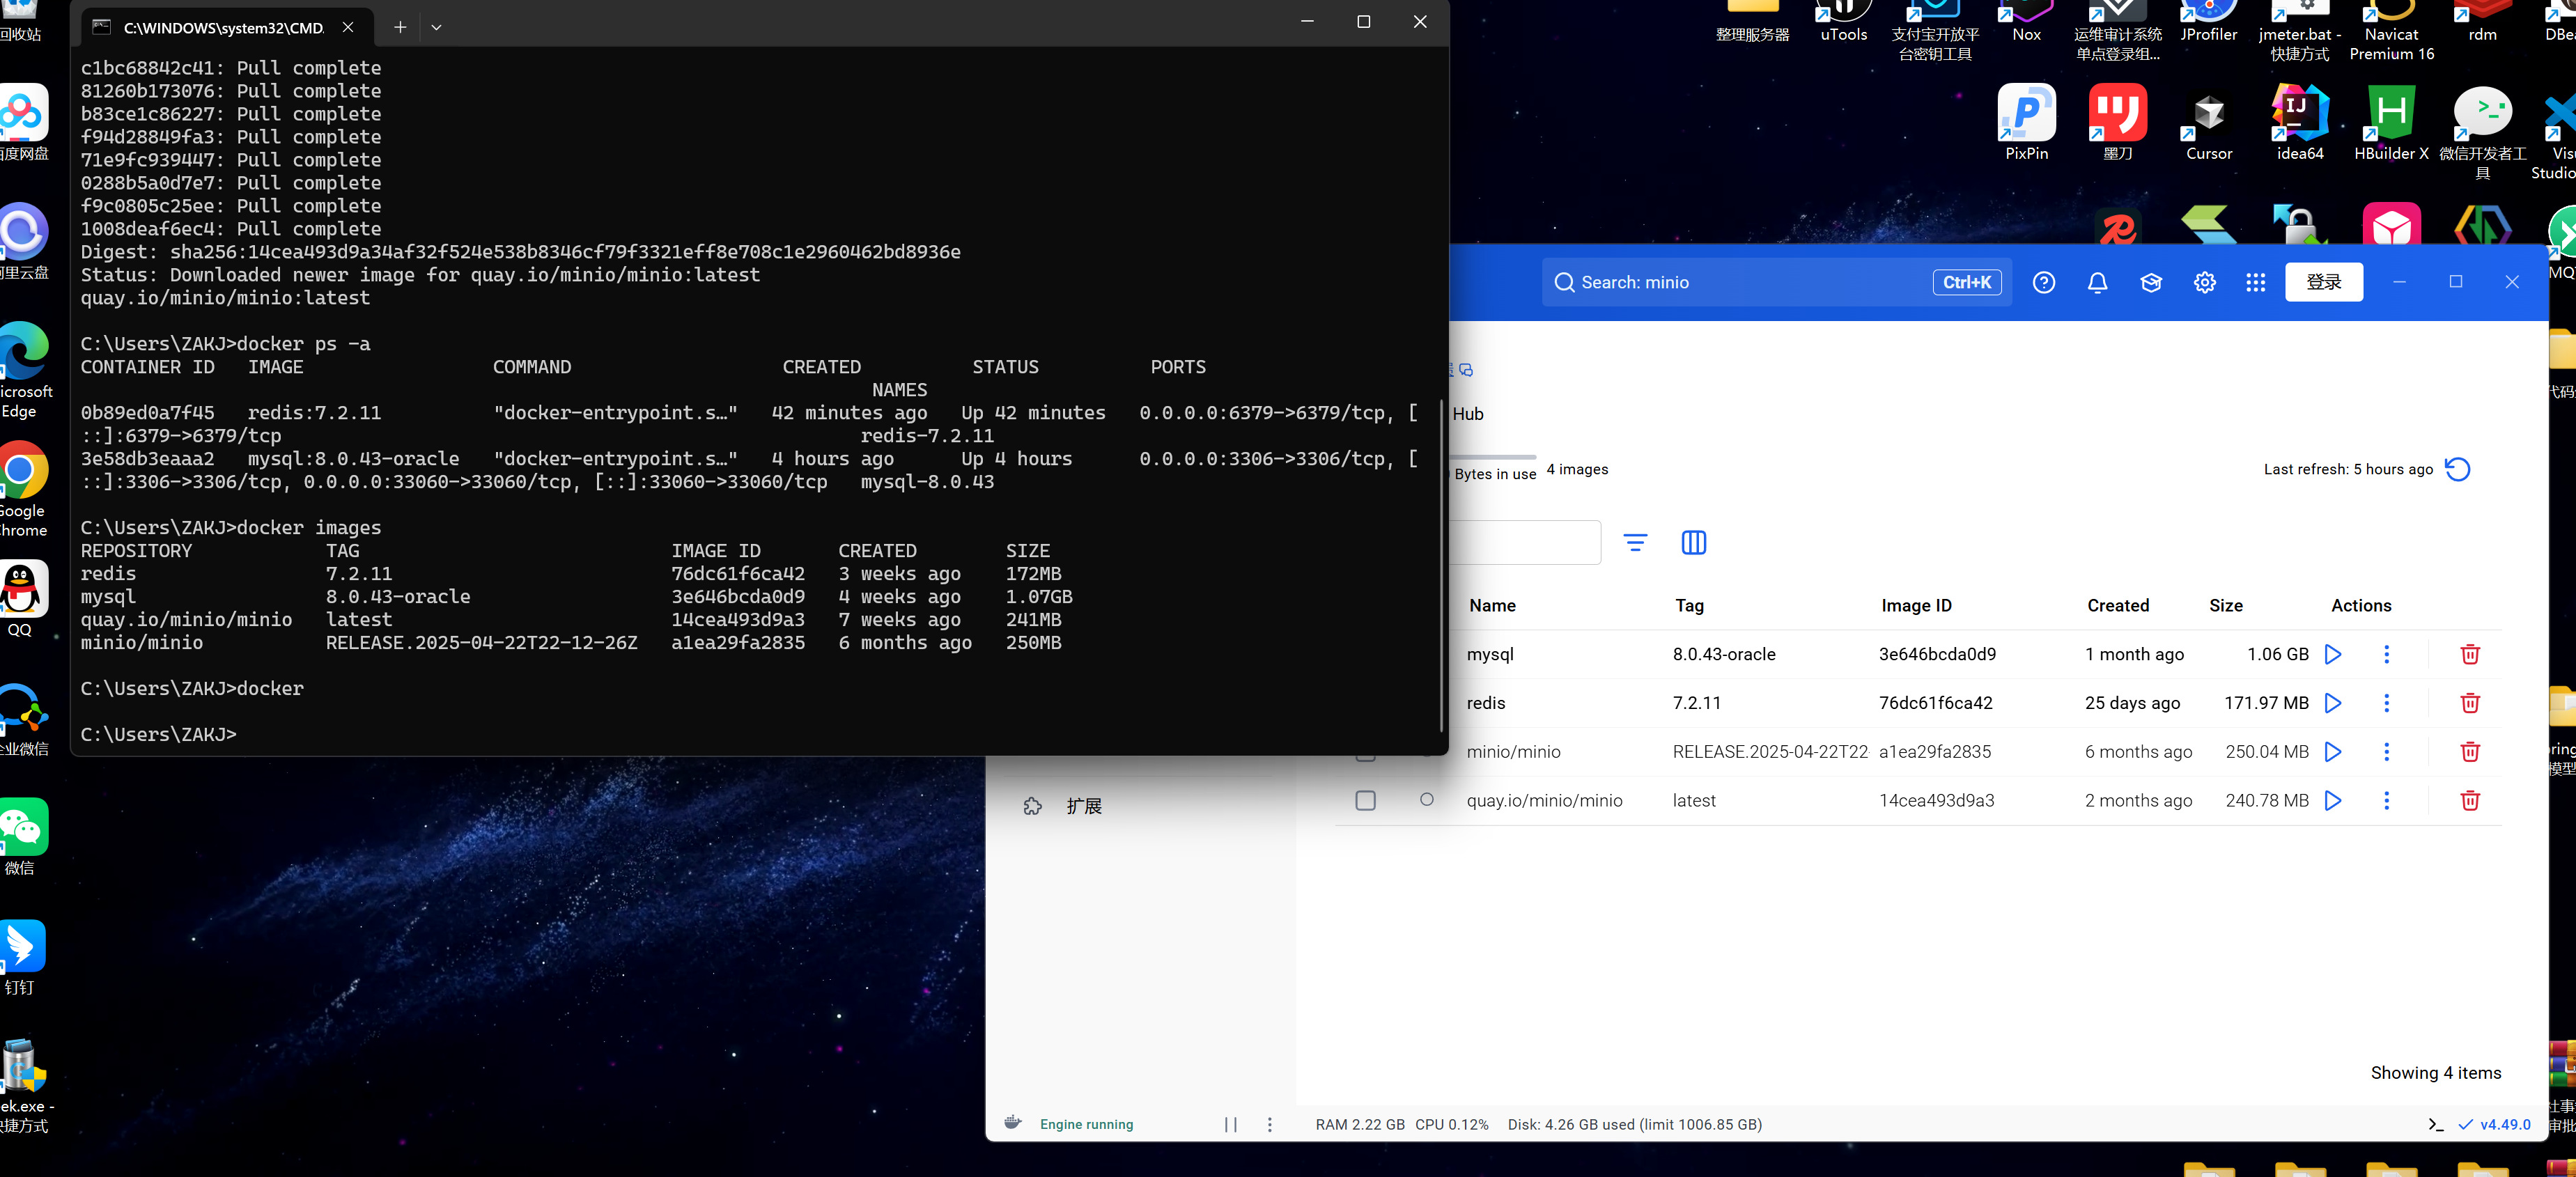Select the radio circle for quay.io/minio/minio

coord(1426,800)
